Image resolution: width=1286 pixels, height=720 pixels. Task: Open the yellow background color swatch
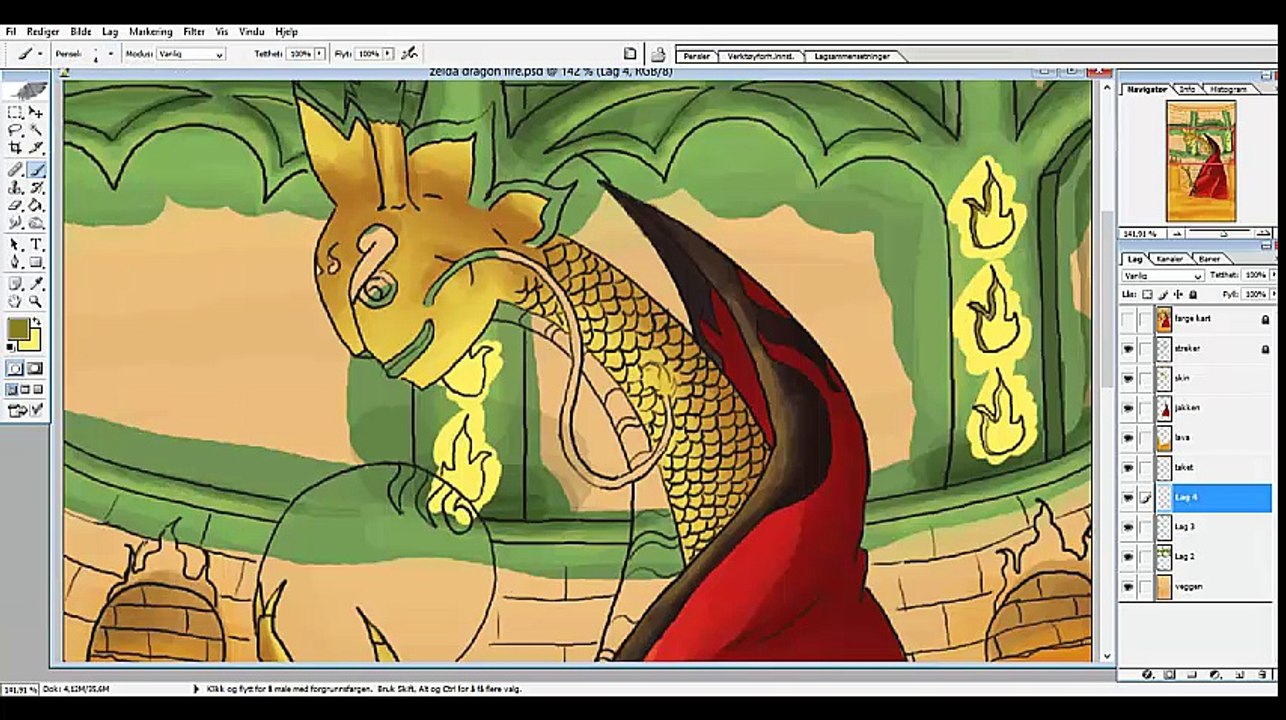click(33, 344)
